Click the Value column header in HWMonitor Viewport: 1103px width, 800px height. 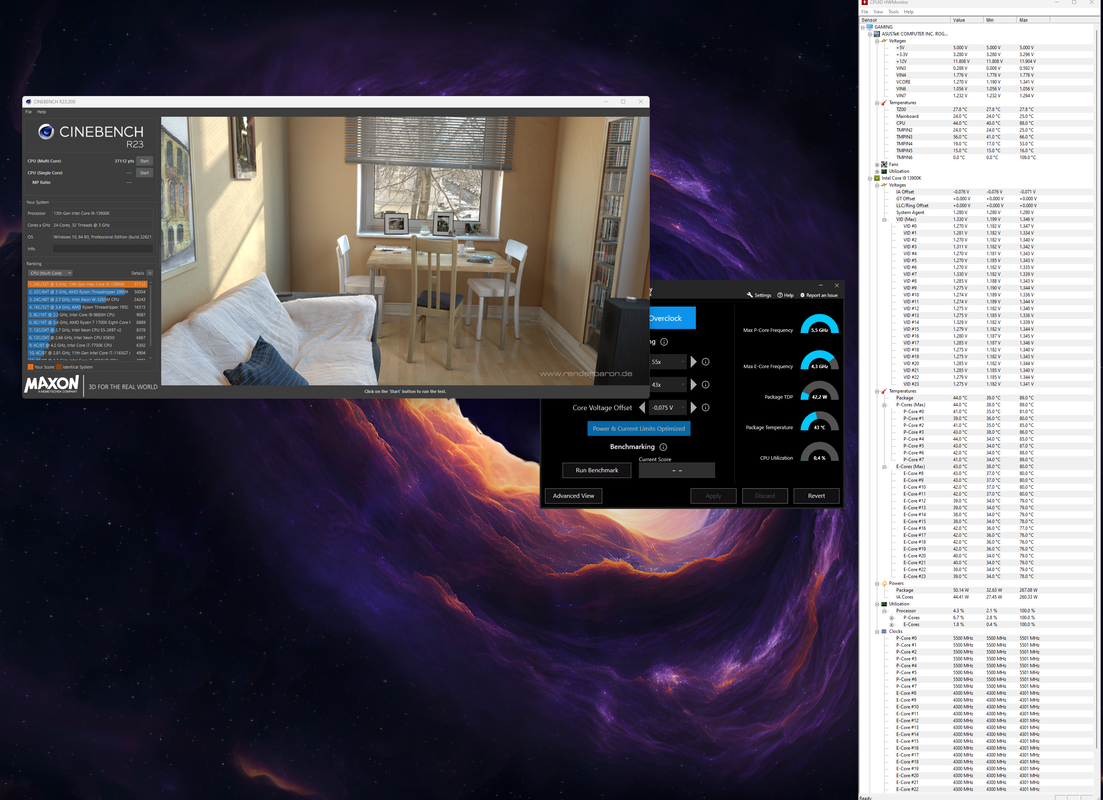[x=967, y=20]
